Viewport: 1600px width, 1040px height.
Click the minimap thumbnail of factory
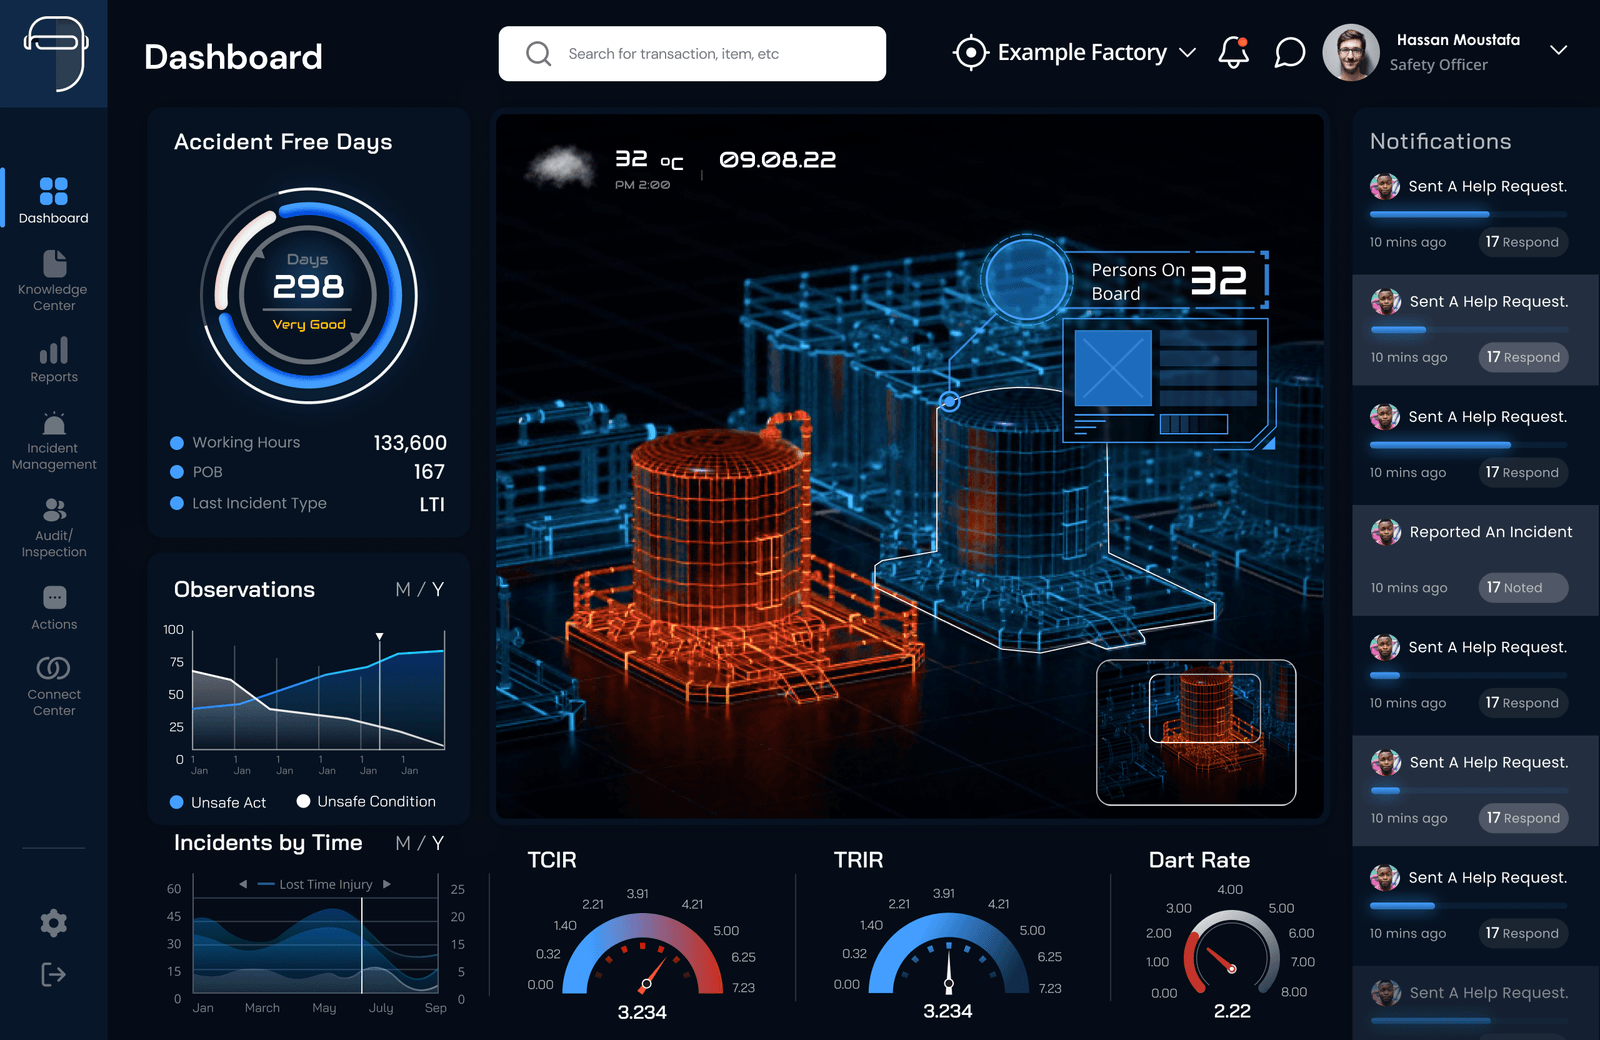[x=1196, y=732]
